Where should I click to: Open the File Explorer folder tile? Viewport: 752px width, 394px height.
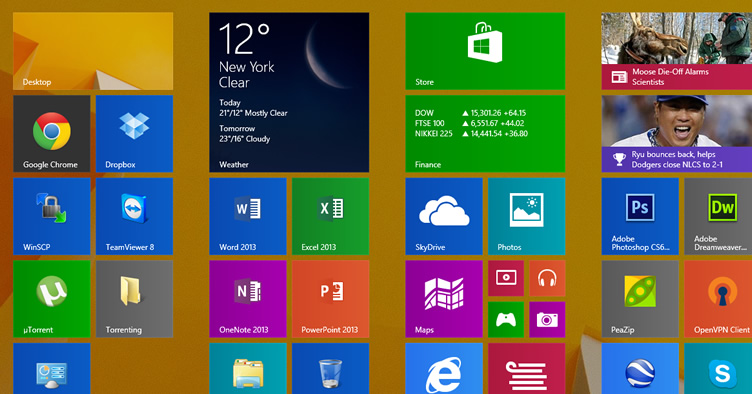[x=248, y=369]
